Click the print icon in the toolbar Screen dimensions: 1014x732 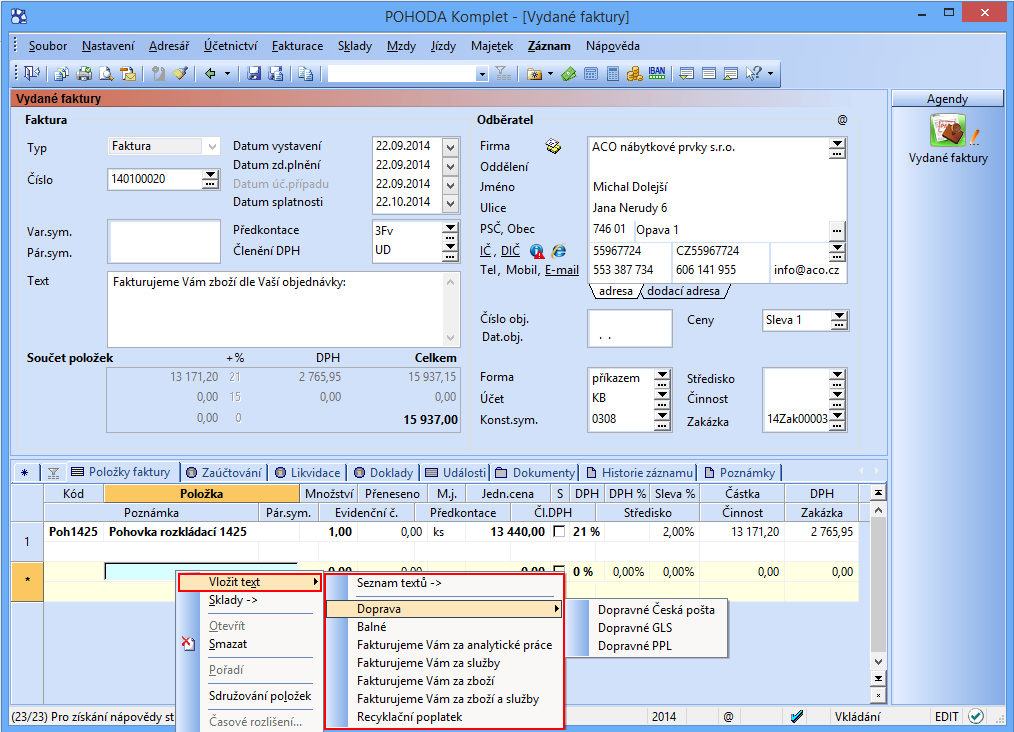[x=84, y=74]
